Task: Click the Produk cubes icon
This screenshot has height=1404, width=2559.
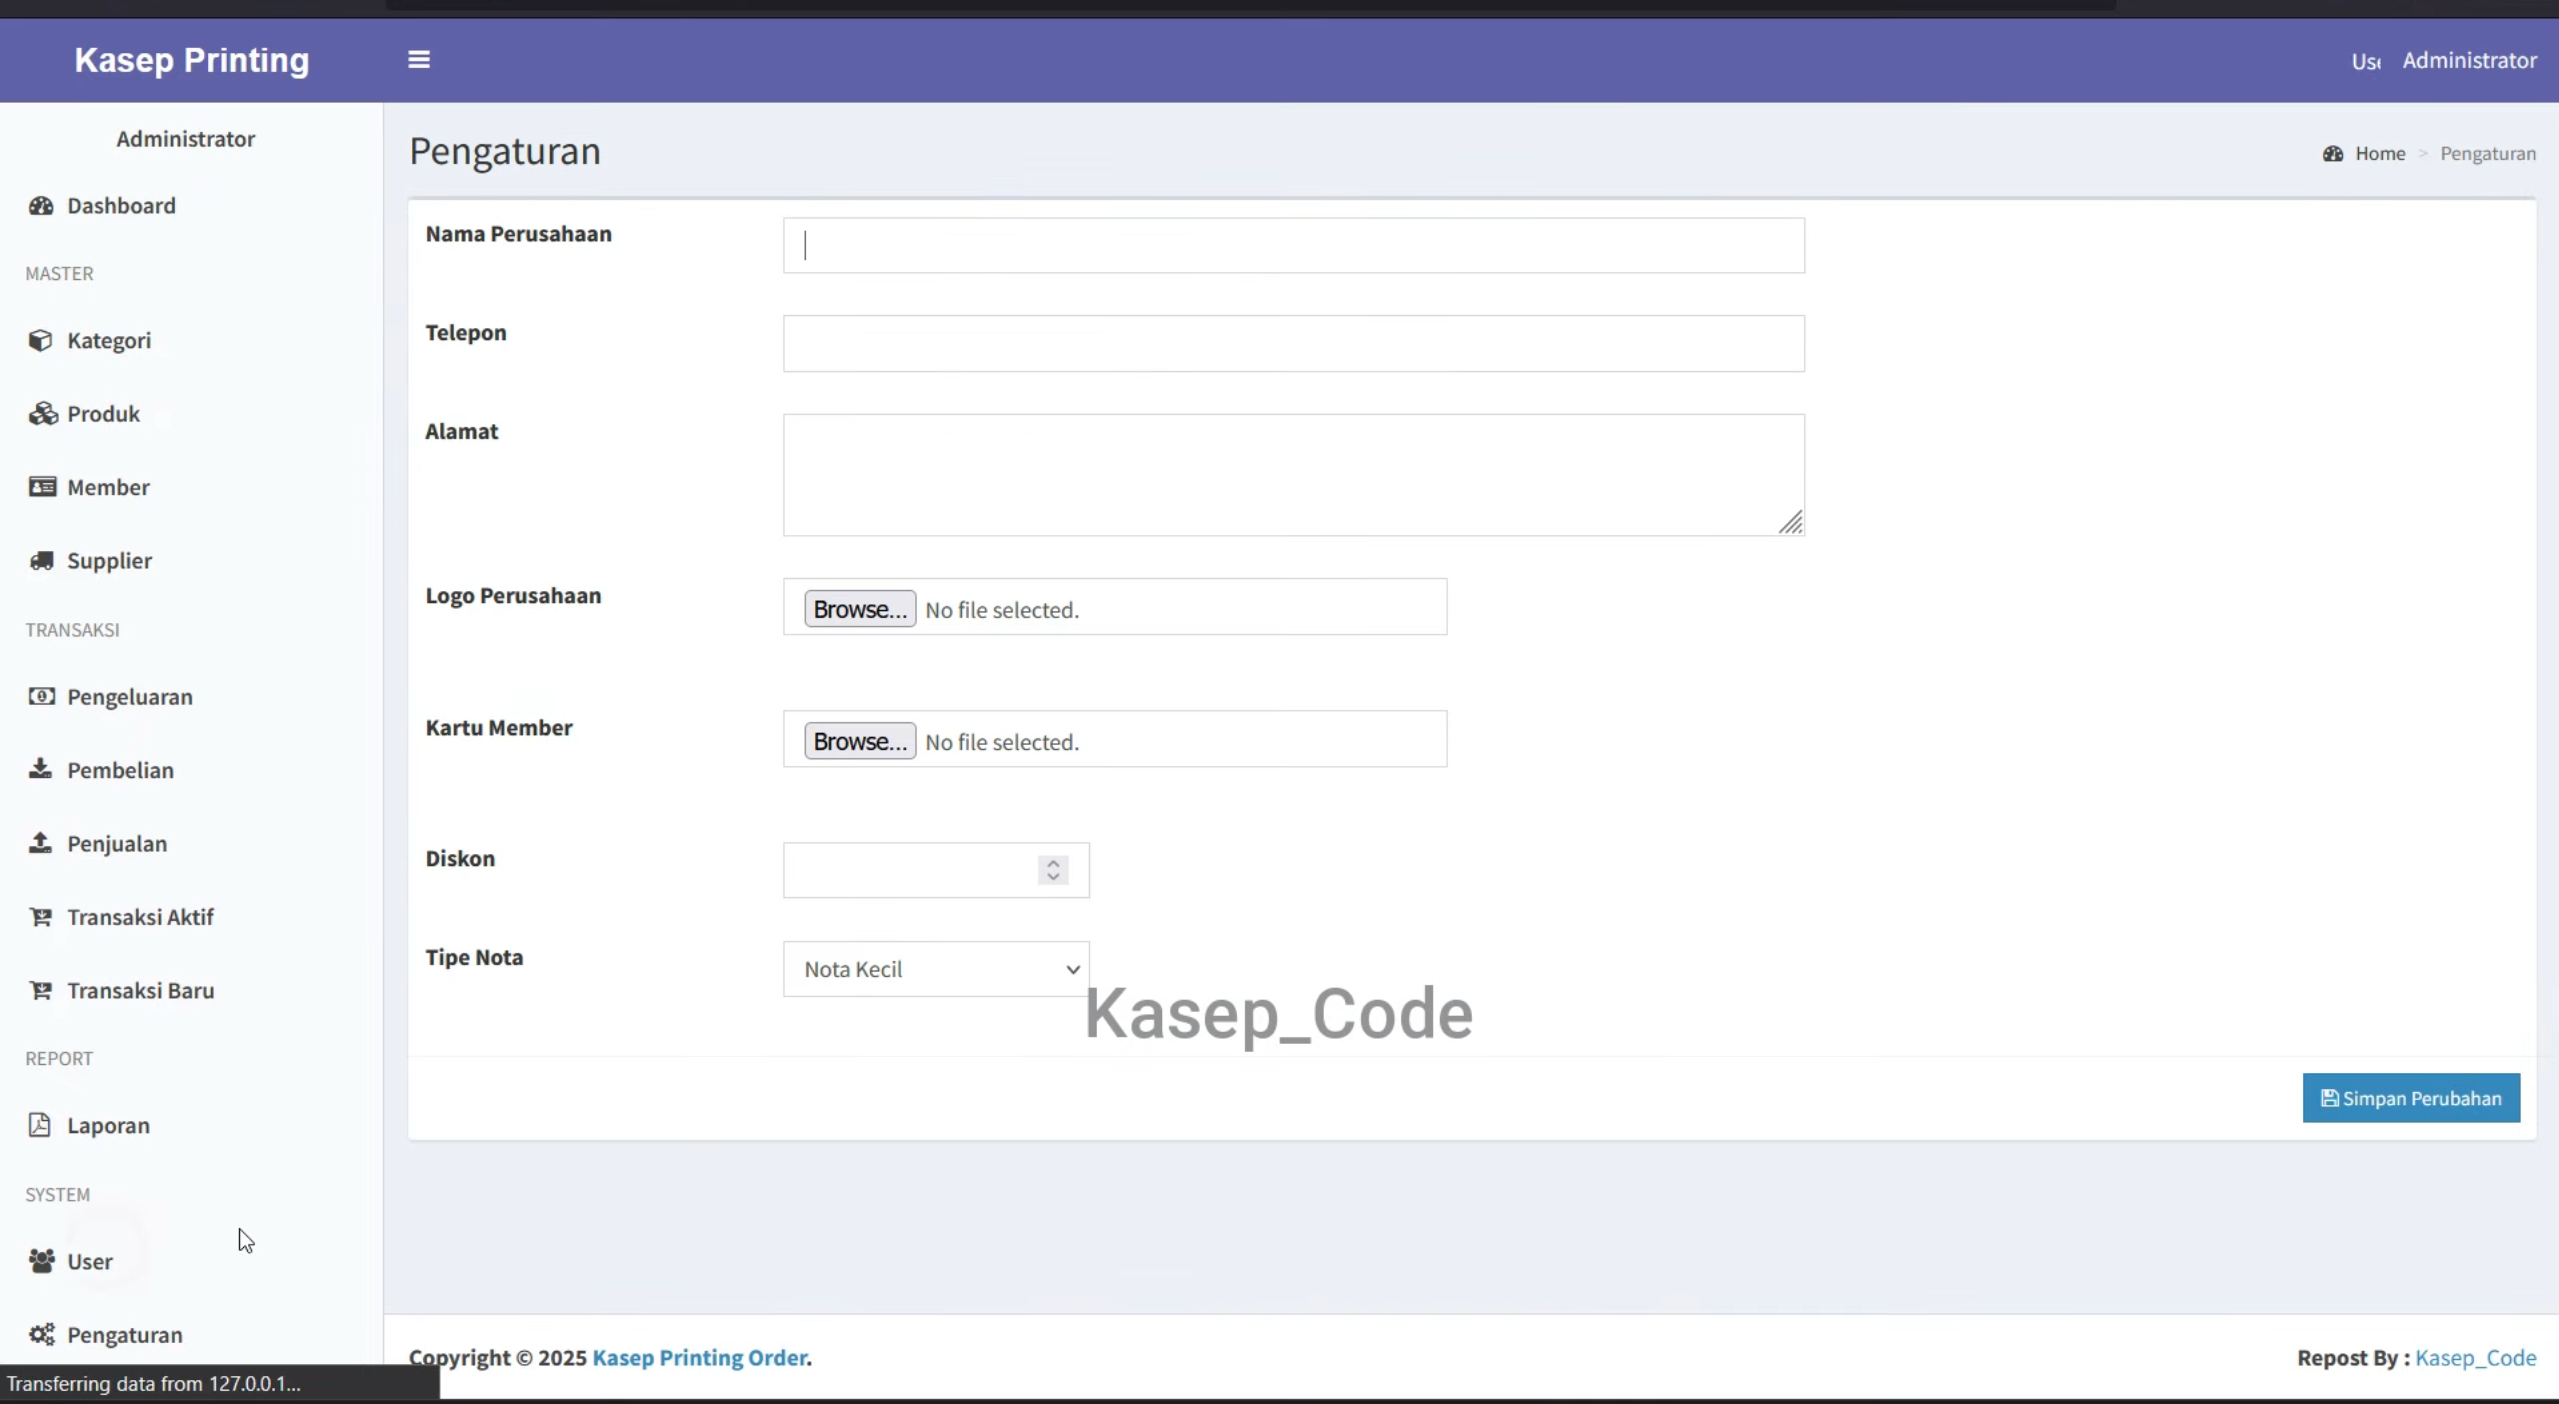Action: click(42, 414)
